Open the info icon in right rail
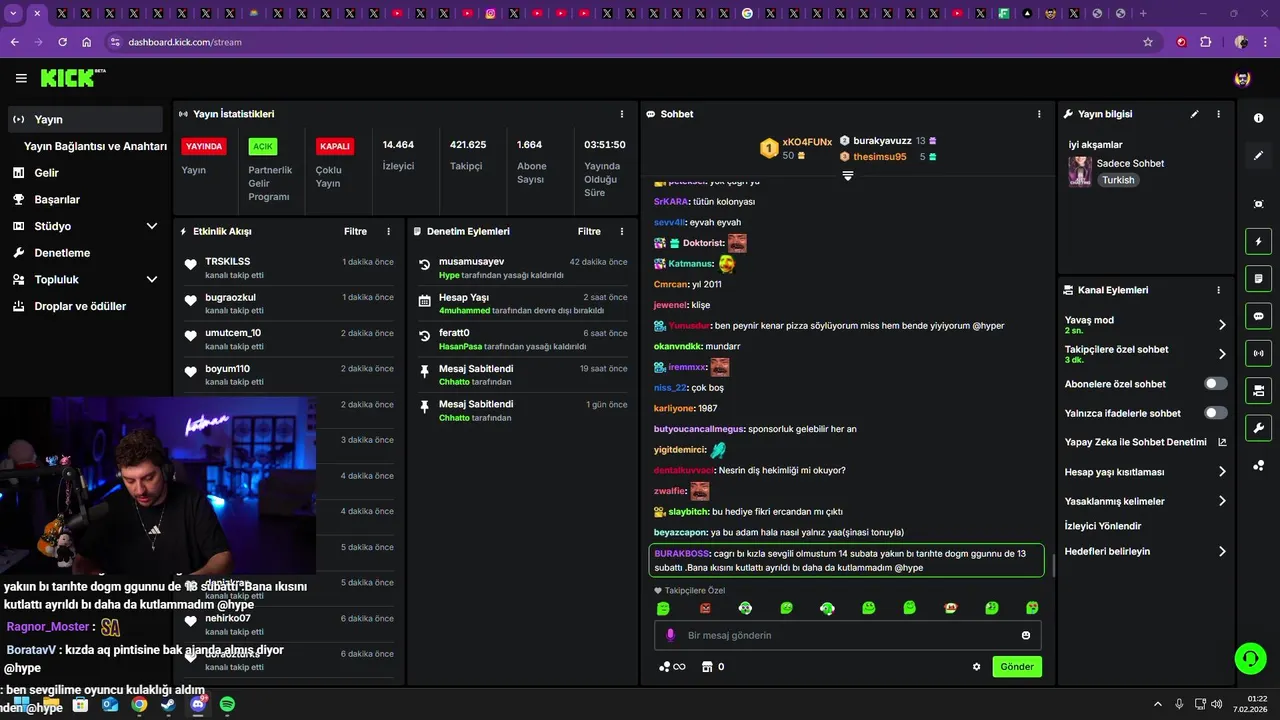 [x=1258, y=118]
